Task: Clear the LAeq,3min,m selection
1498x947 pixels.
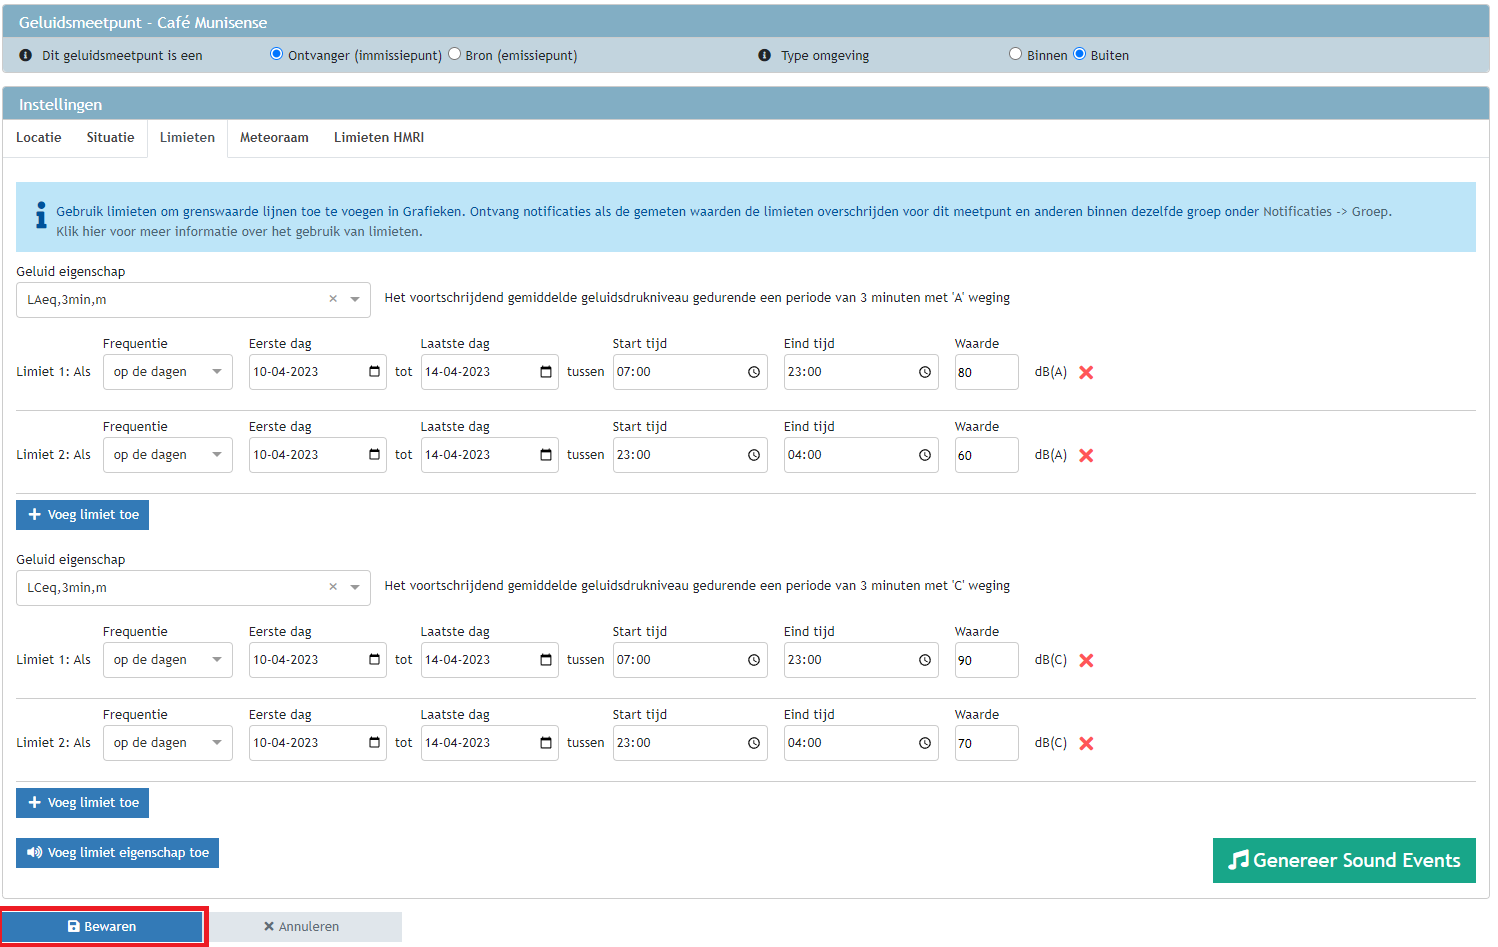Action: (333, 299)
